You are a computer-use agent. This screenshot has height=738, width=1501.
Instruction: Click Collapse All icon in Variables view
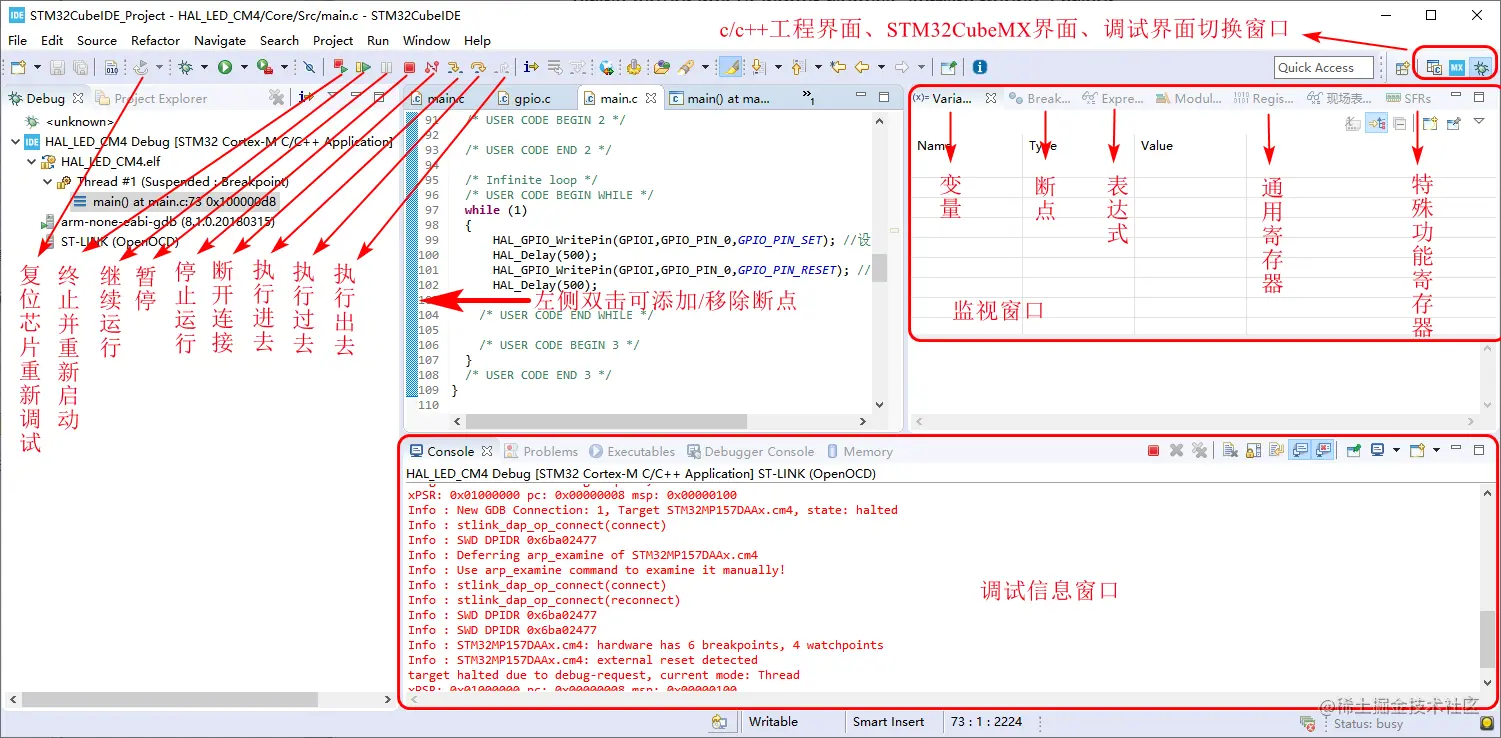(x=1400, y=123)
